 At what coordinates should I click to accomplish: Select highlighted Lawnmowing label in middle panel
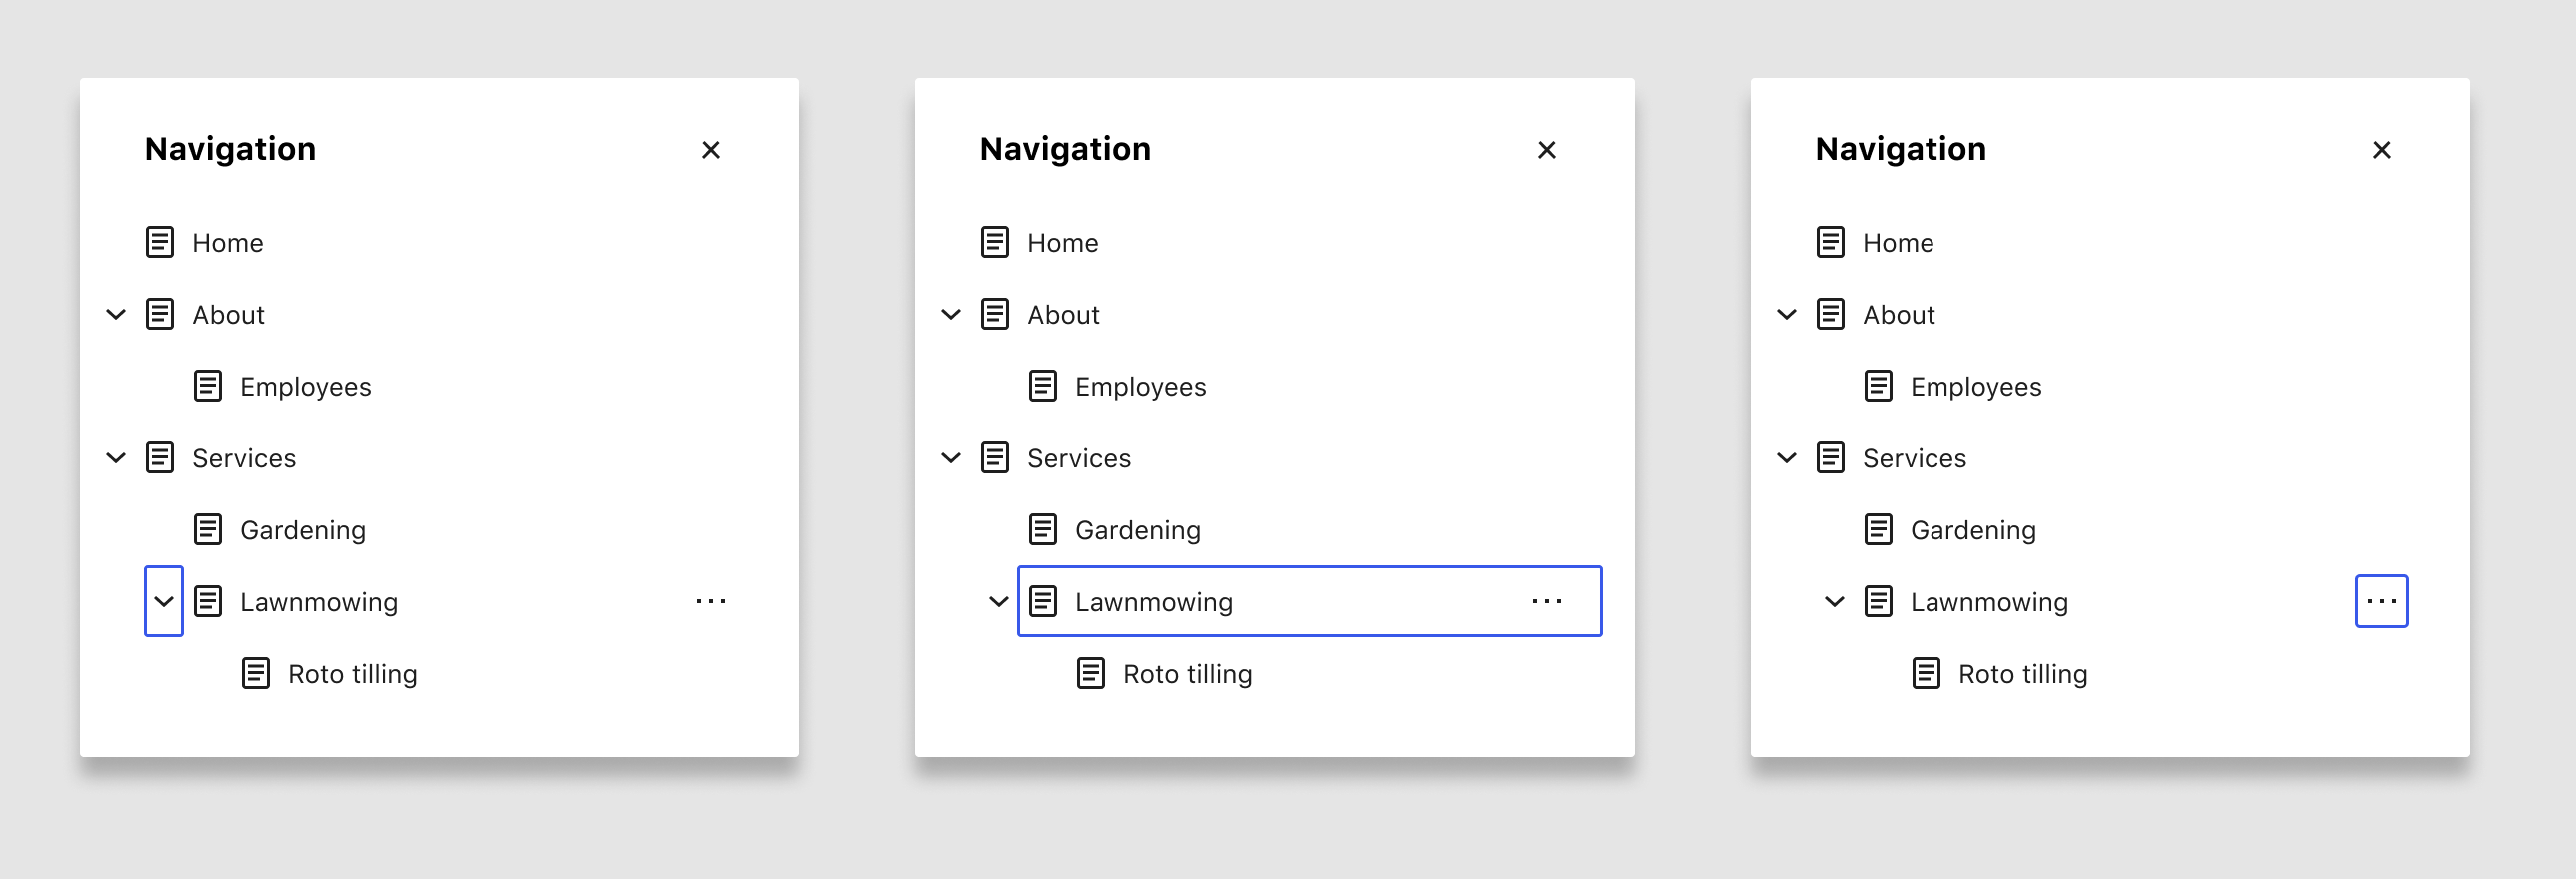pyautogui.click(x=1153, y=602)
